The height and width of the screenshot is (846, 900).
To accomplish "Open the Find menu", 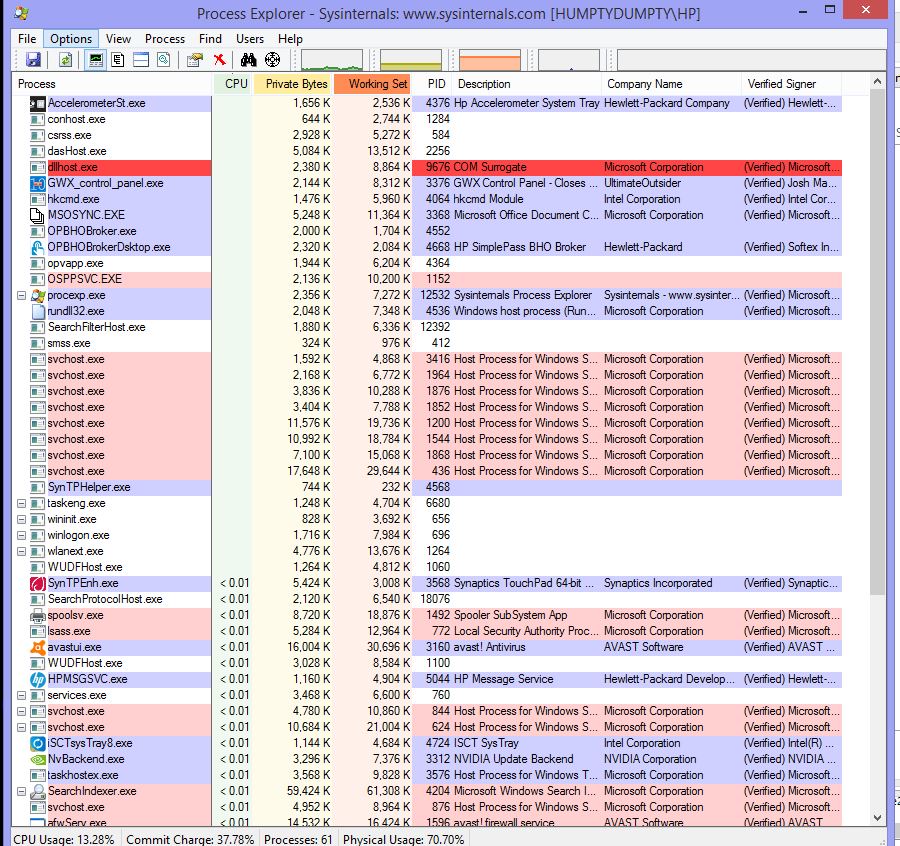I will [210, 38].
